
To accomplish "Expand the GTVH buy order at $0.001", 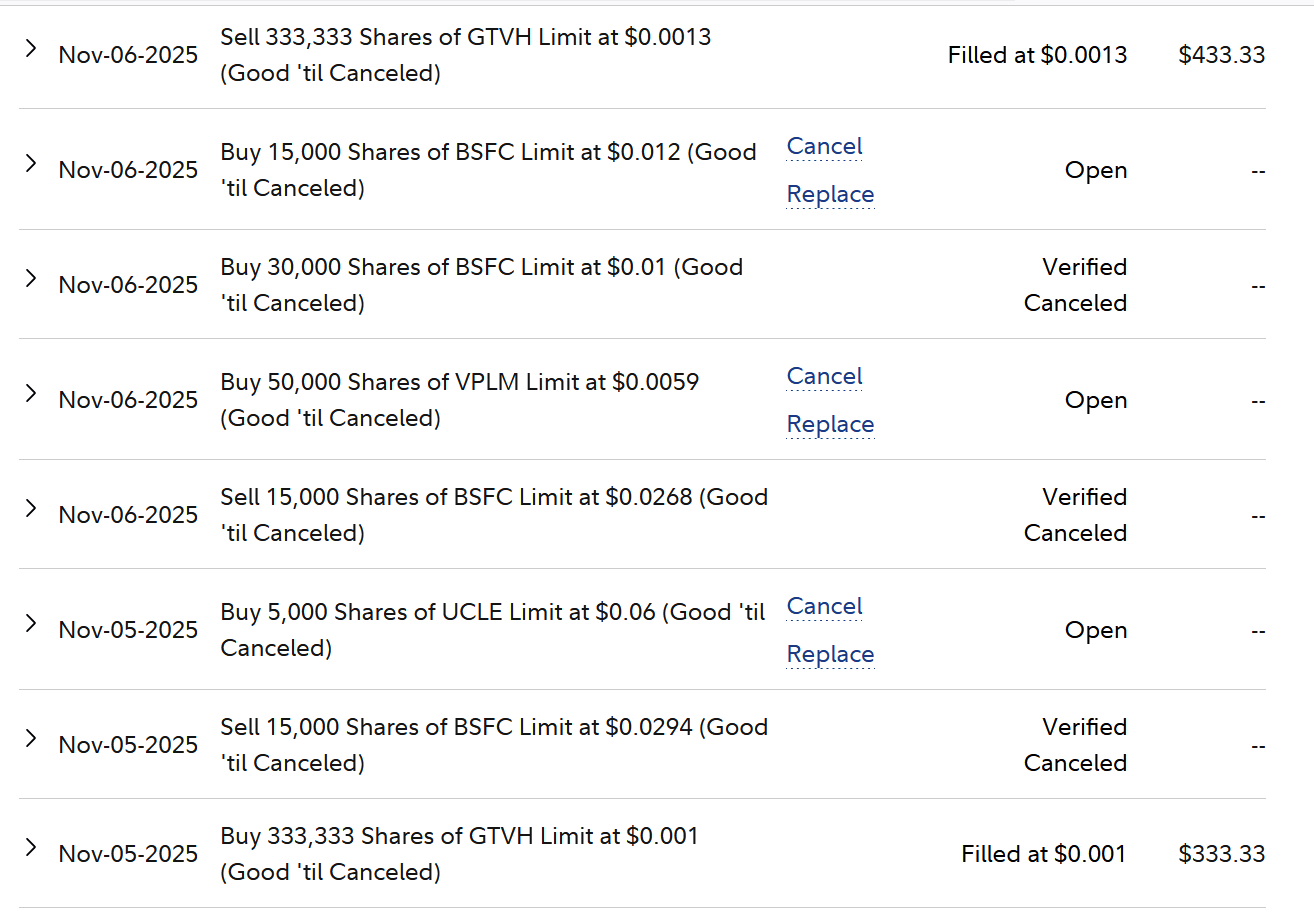I will [x=31, y=847].
